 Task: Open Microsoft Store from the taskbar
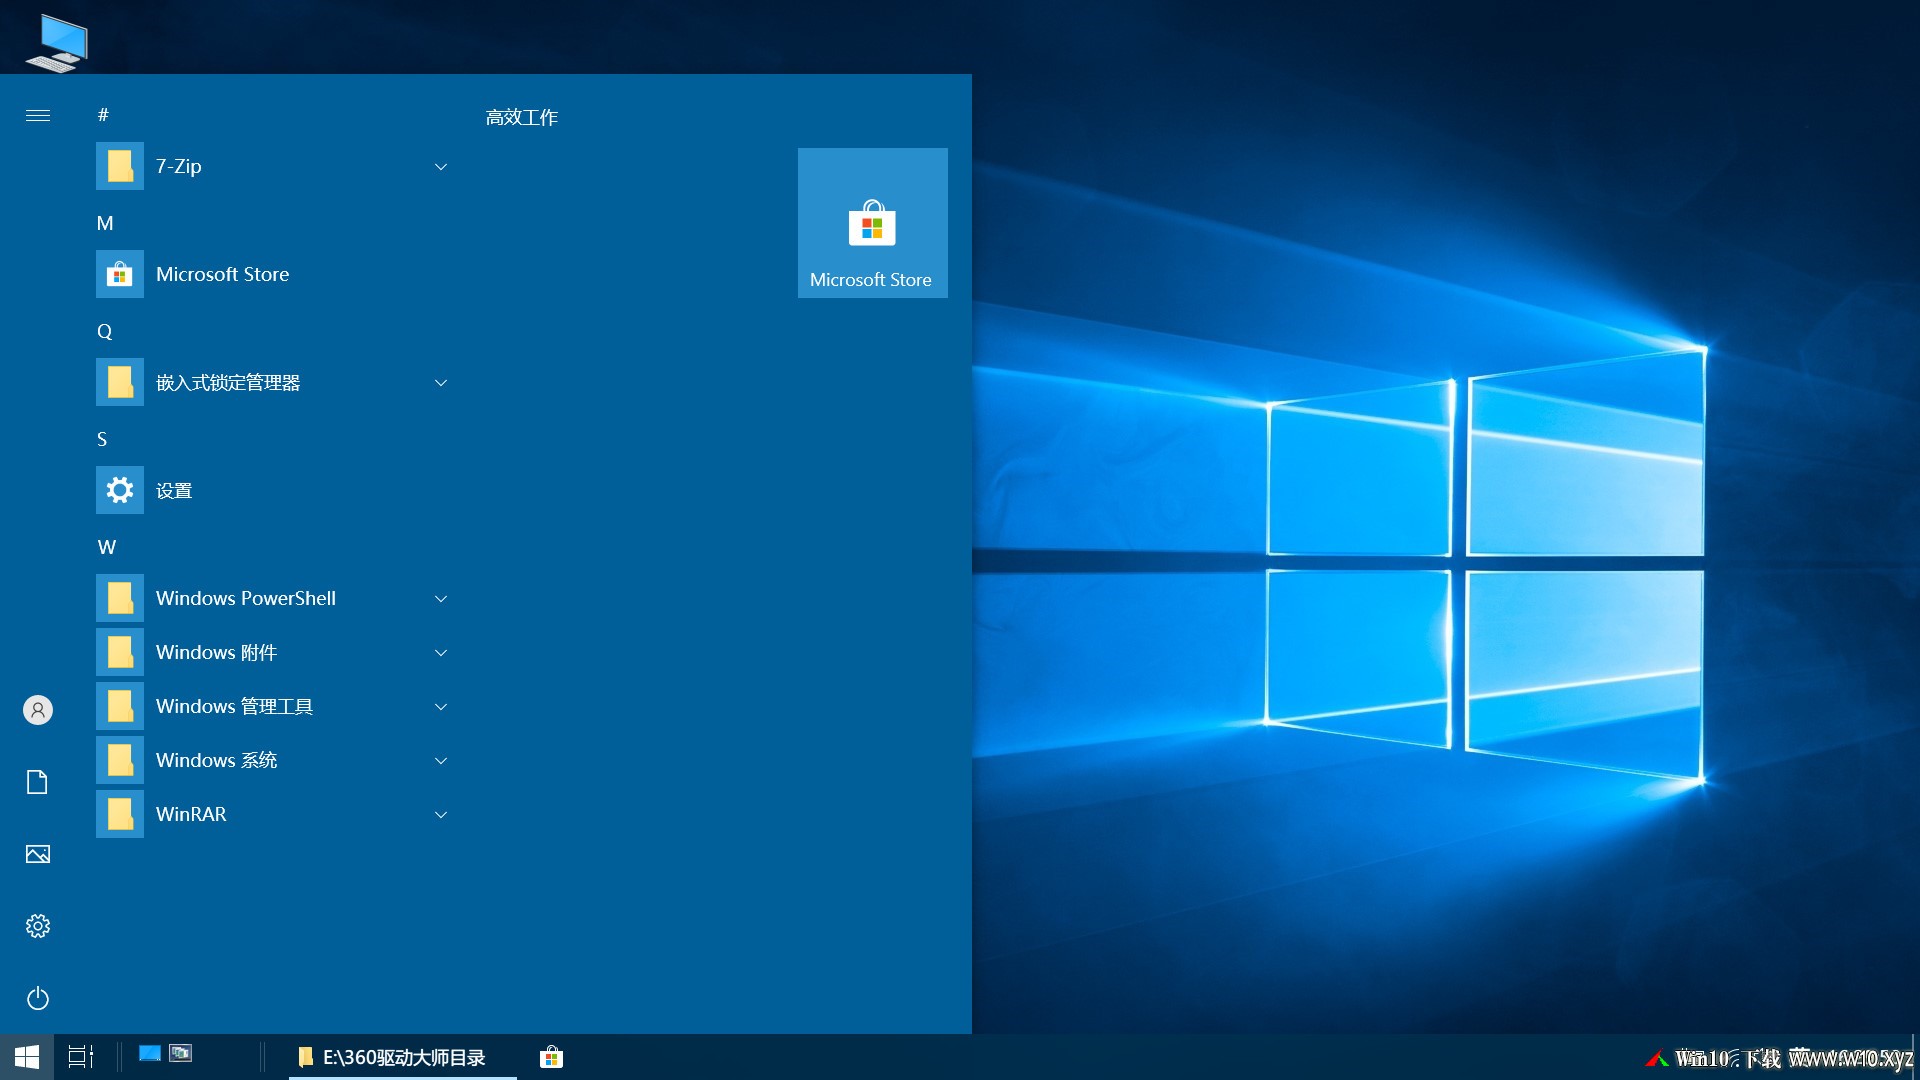coord(551,1057)
